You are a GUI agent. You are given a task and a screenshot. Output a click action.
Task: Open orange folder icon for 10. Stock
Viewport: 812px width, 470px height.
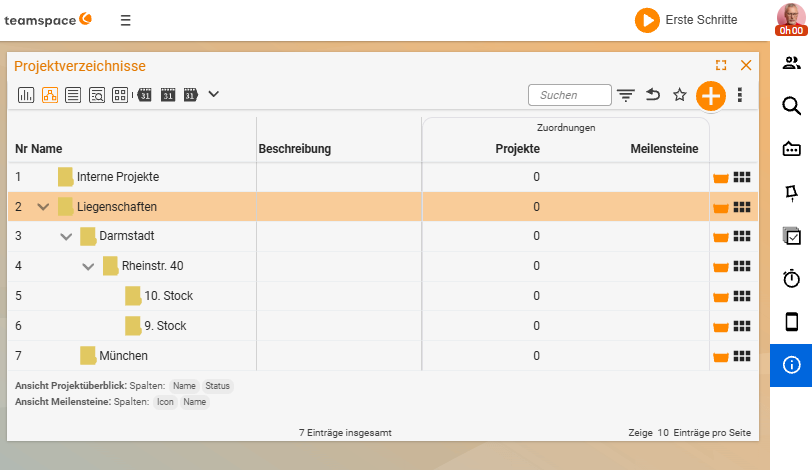click(720, 297)
